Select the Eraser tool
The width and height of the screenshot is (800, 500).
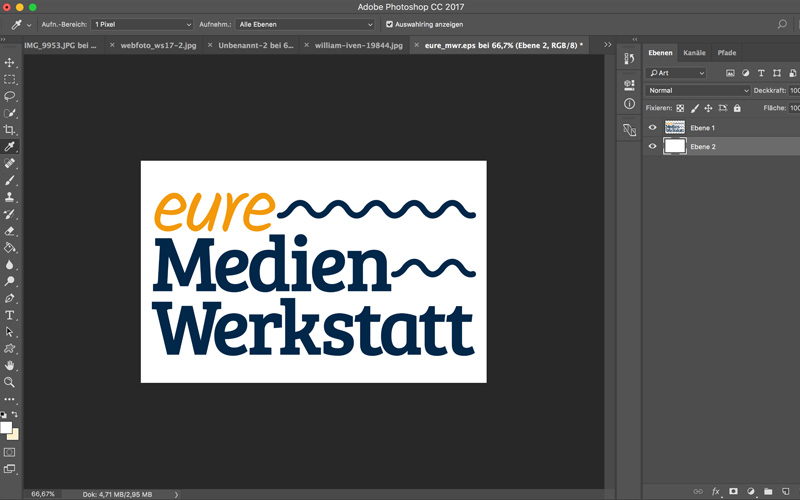click(x=9, y=231)
